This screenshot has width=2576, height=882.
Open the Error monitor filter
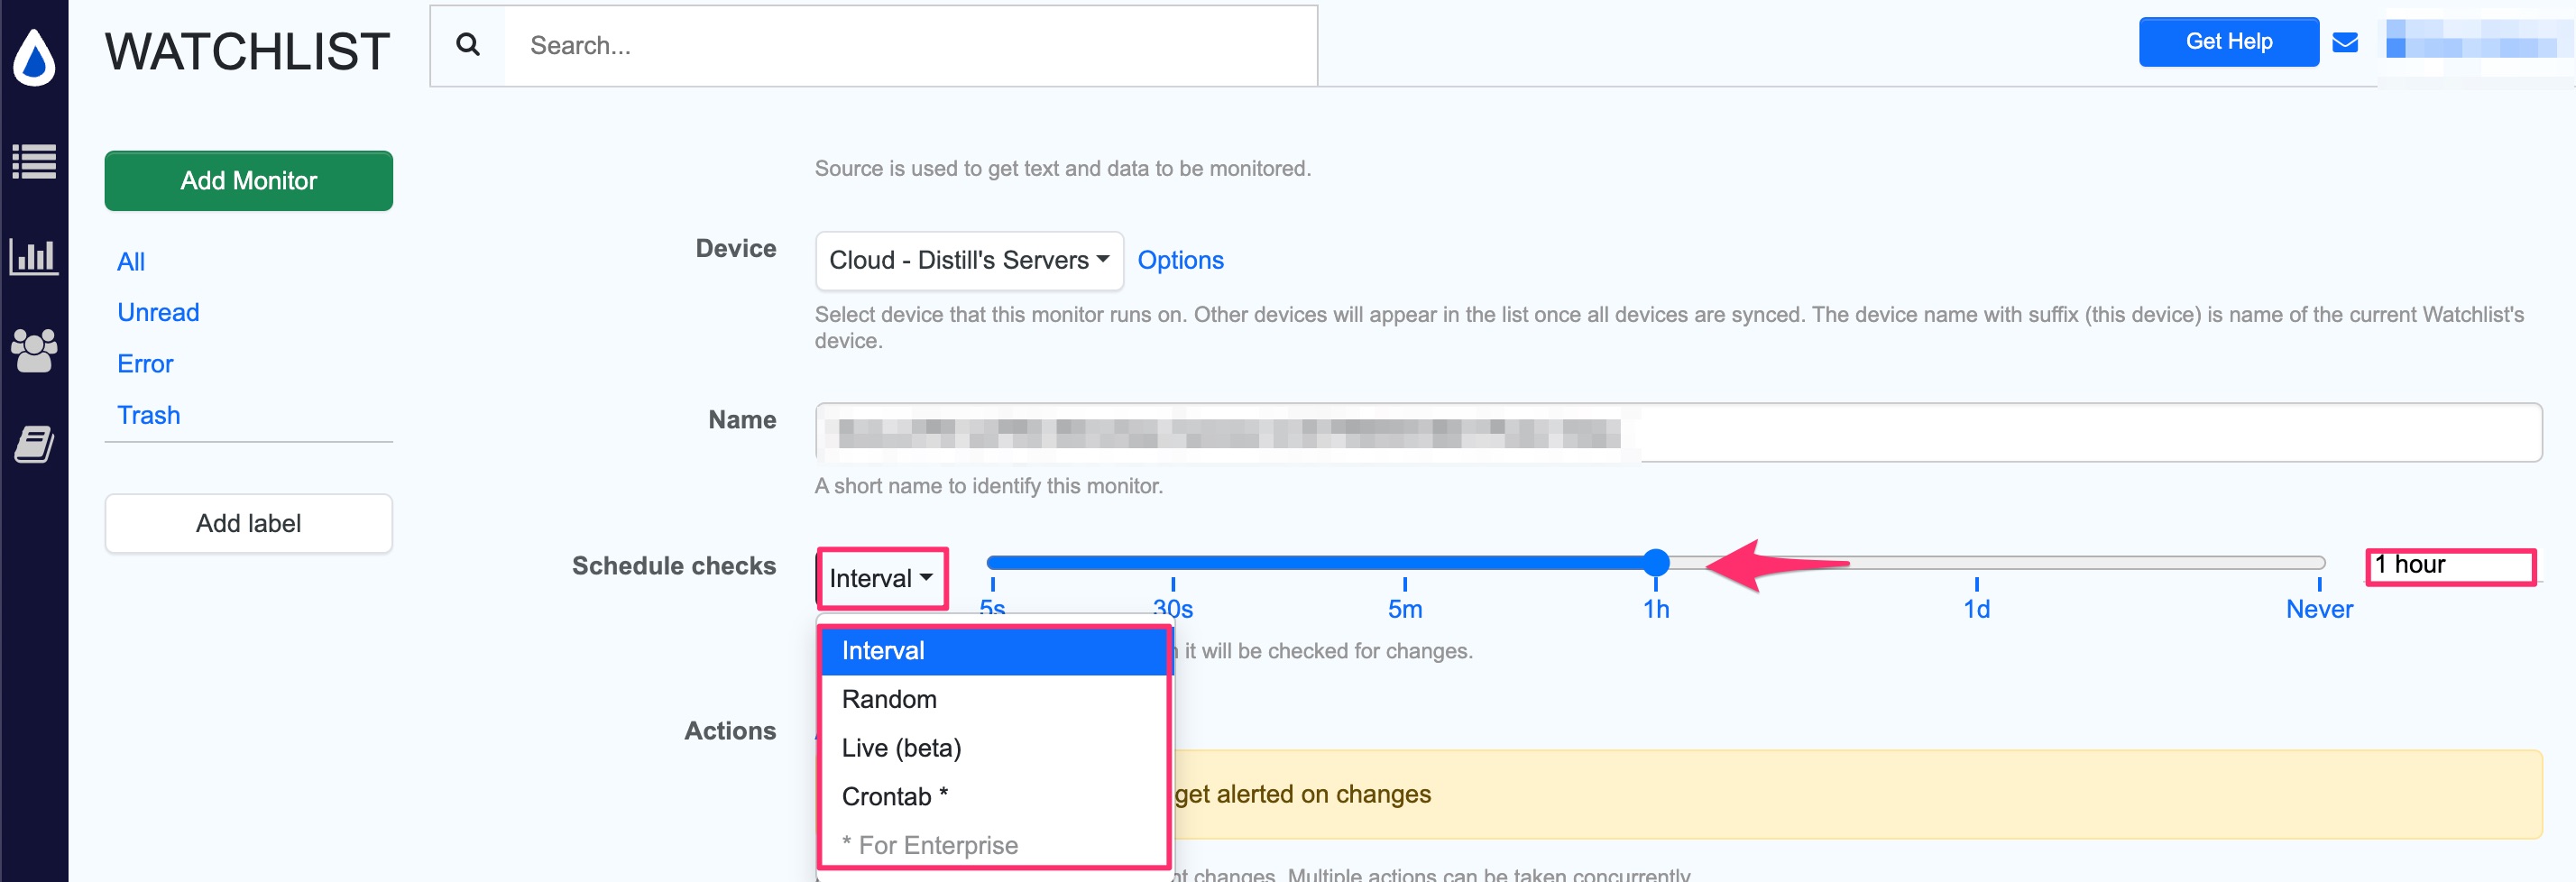pyautogui.click(x=144, y=363)
